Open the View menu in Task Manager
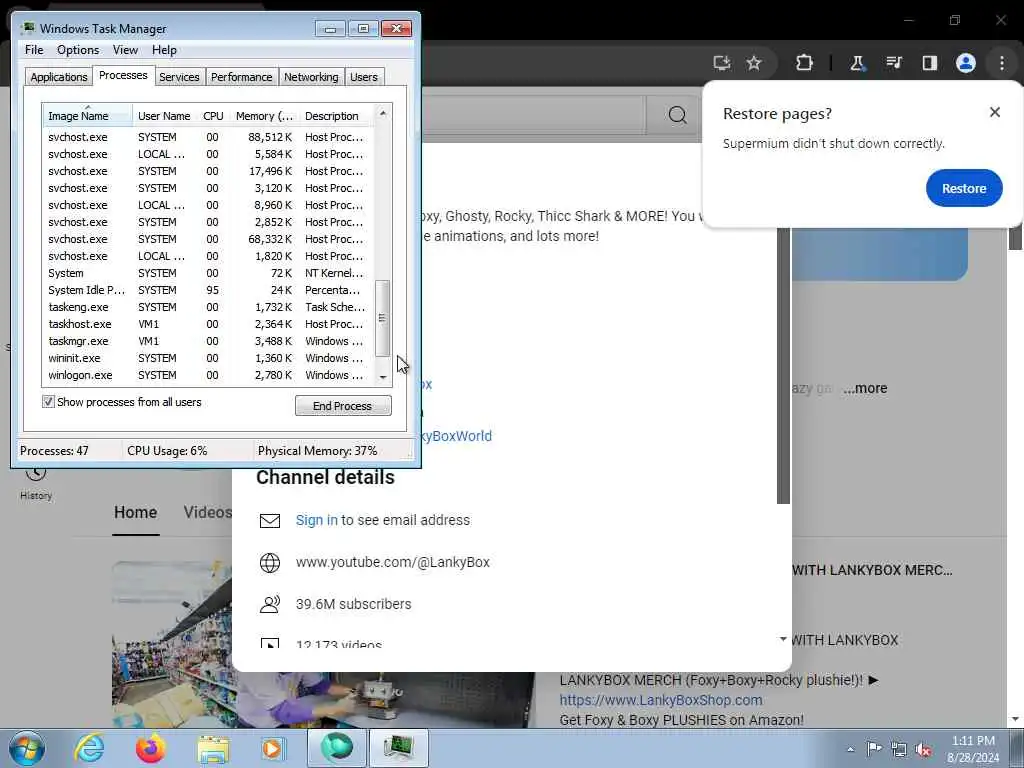The height and width of the screenshot is (768, 1024). coord(125,50)
